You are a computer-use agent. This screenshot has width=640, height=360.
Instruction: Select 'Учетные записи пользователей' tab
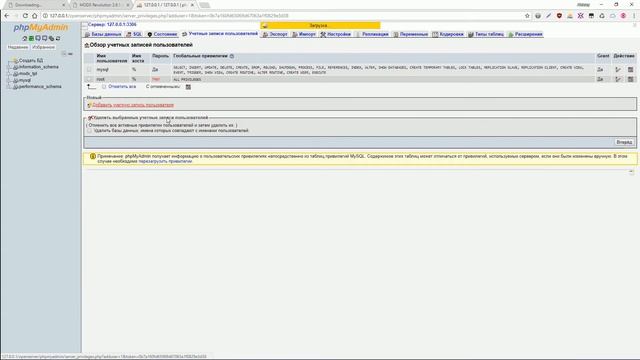[220, 34]
